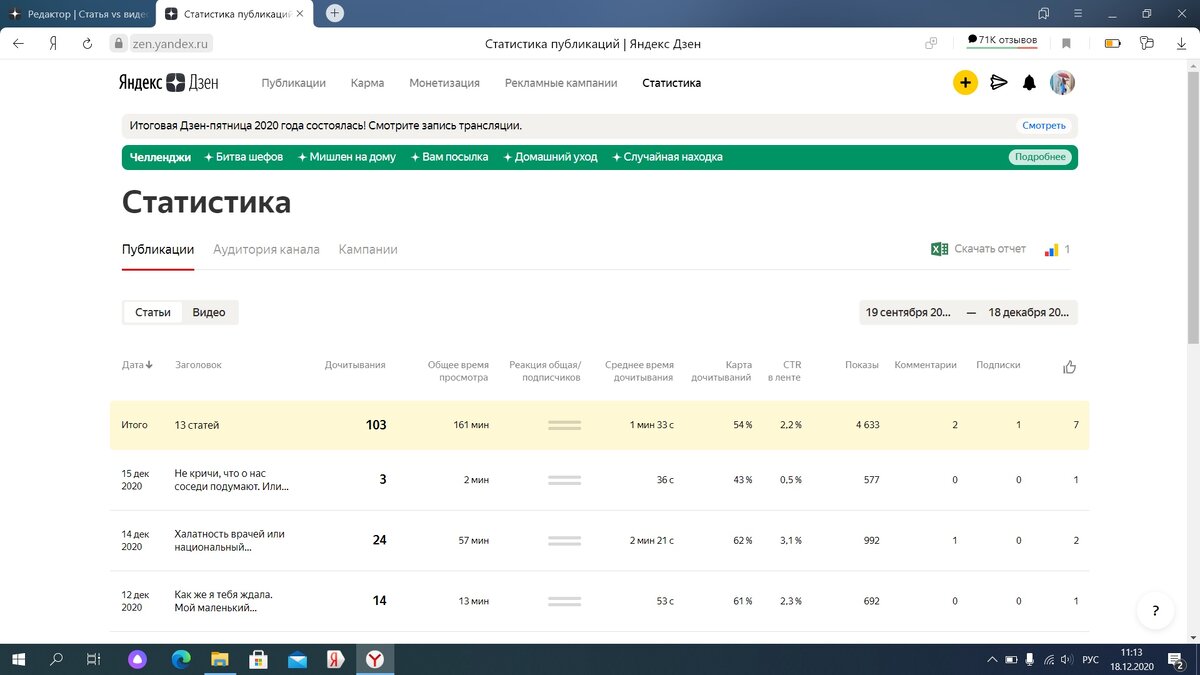Open the help question mark button
Screen dimensions: 1200x675
click(x=1156, y=610)
